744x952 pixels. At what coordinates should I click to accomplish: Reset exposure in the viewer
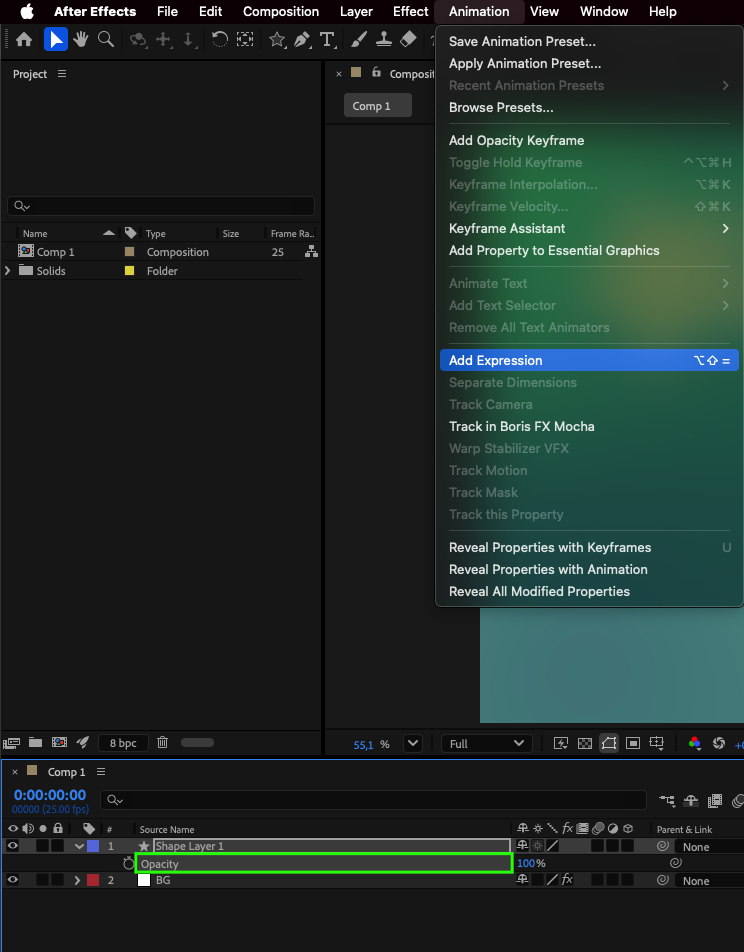pos(719,743)
